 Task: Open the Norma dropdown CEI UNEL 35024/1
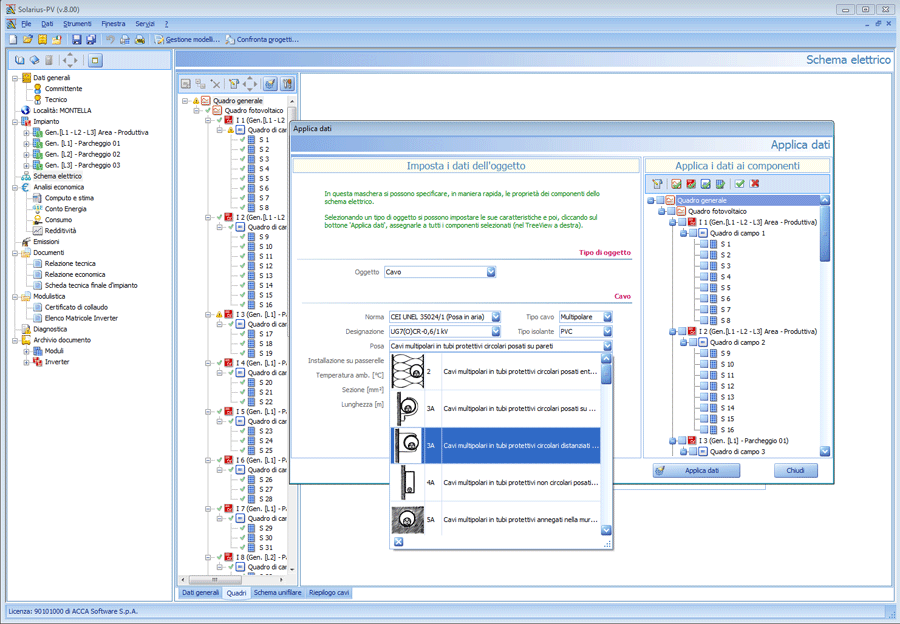(495, 317)
